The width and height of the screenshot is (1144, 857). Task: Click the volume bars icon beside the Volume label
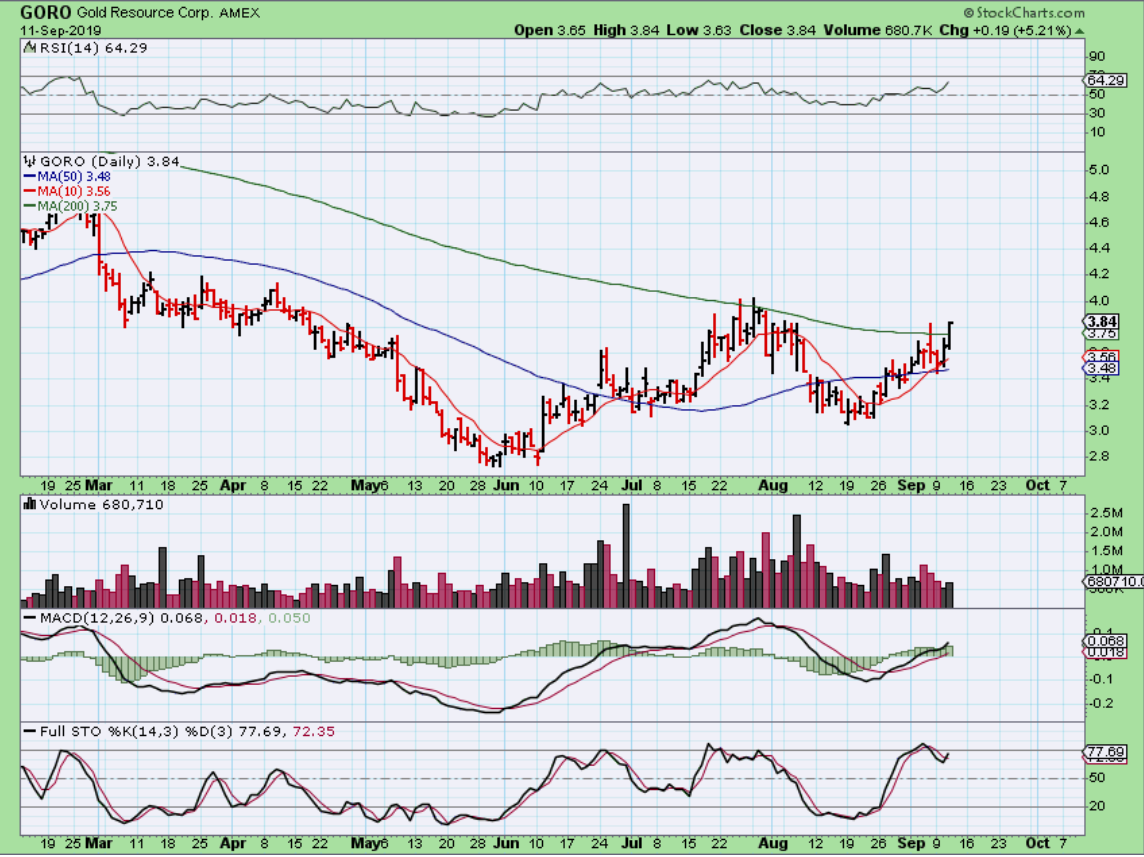(30, 504)
